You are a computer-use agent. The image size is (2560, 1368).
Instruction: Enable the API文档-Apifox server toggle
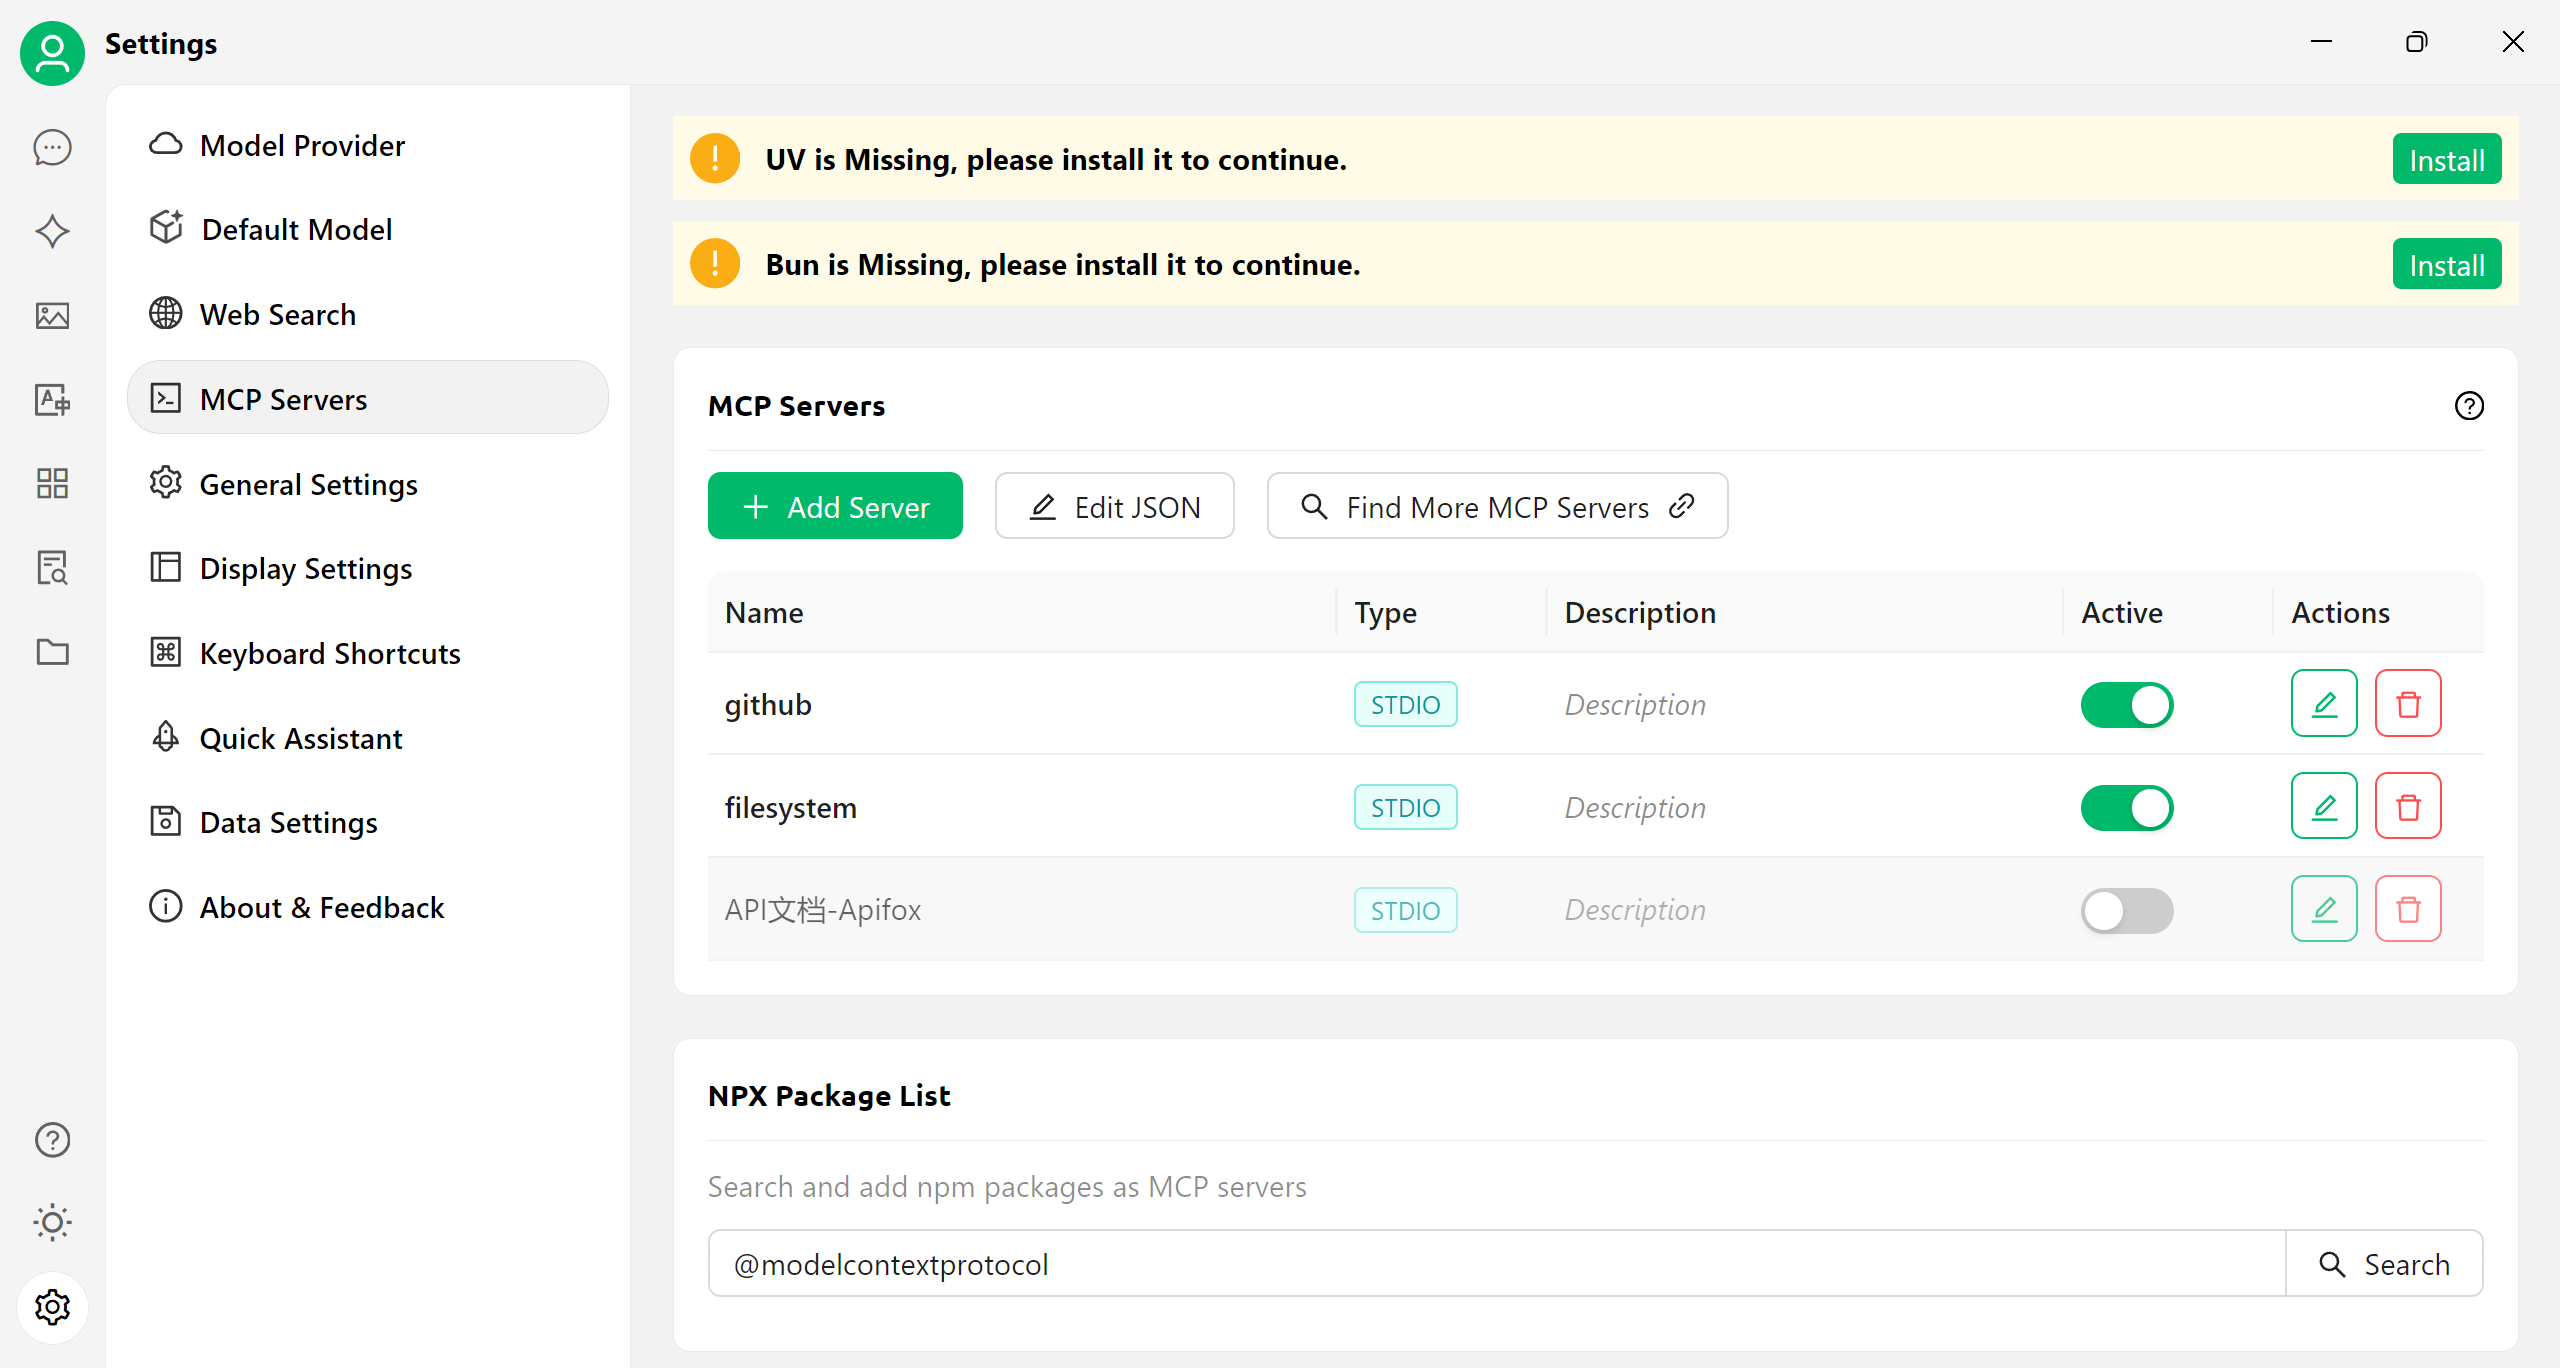coord(2126,910)
